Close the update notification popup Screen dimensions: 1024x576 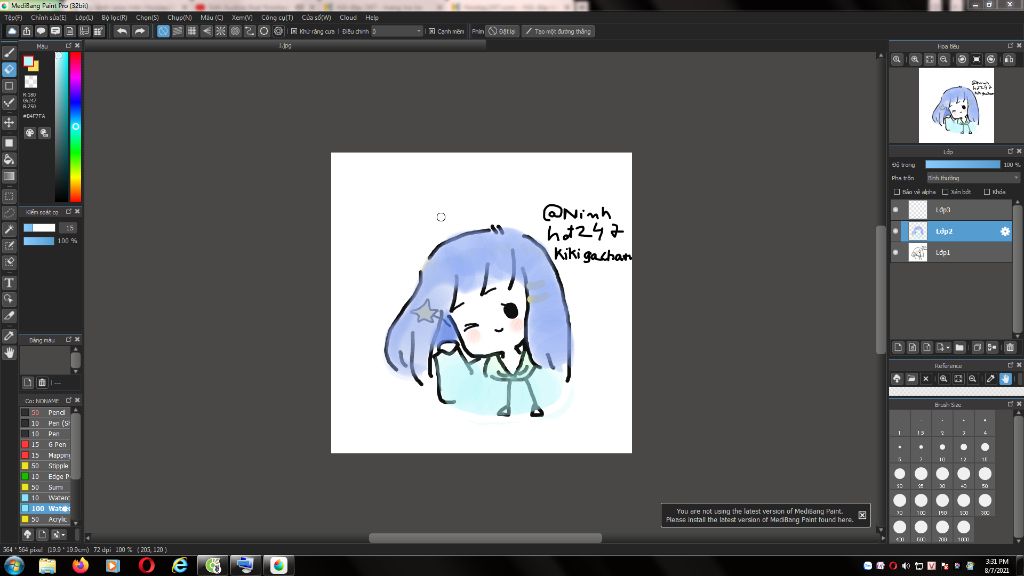pyautogui.click(x=862, y=515)
